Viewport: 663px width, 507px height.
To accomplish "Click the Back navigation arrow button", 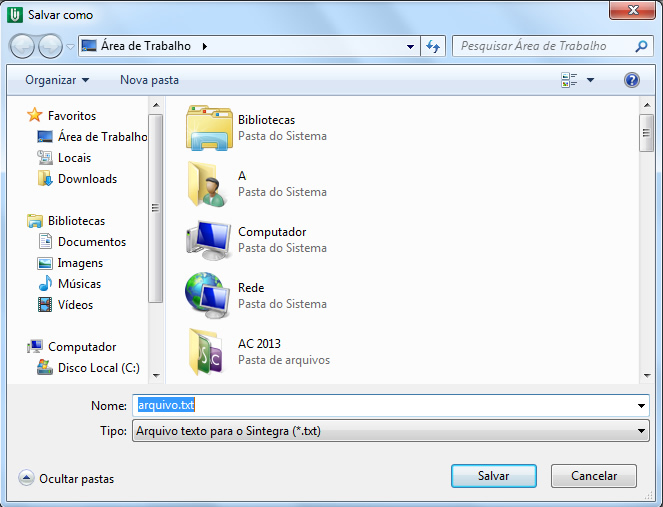I will click(23, 46).
